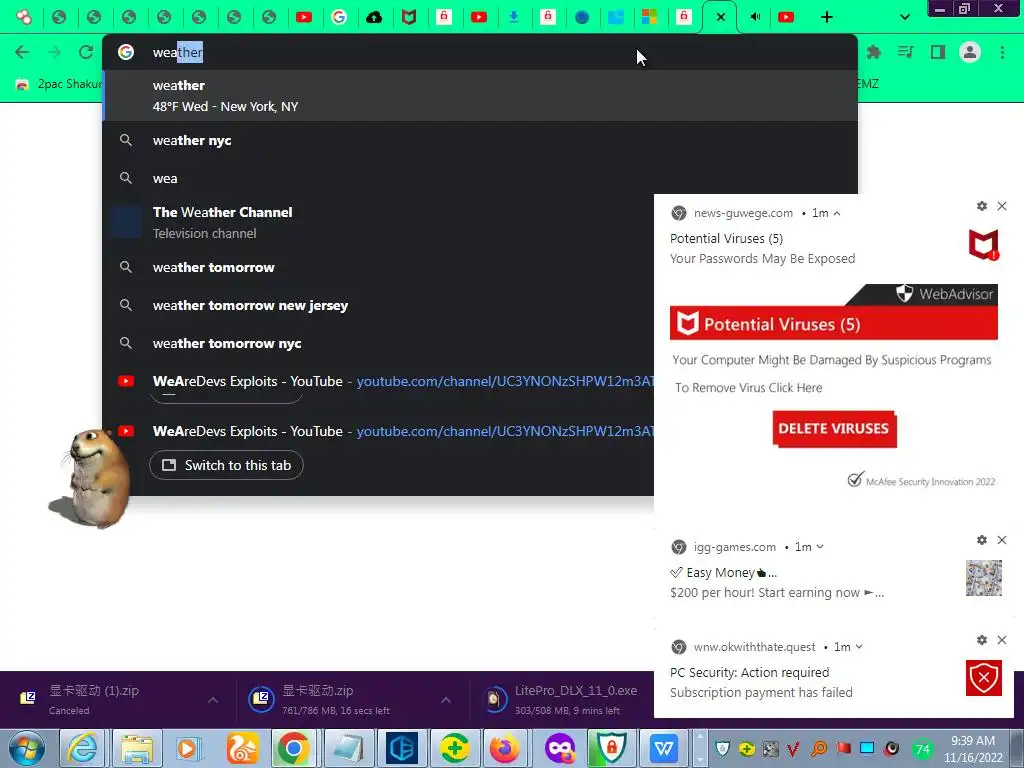Switch to the black cloud download tab
This screenshot has width=1024, height=768.
pyautogui.click(x=374, y=17)
